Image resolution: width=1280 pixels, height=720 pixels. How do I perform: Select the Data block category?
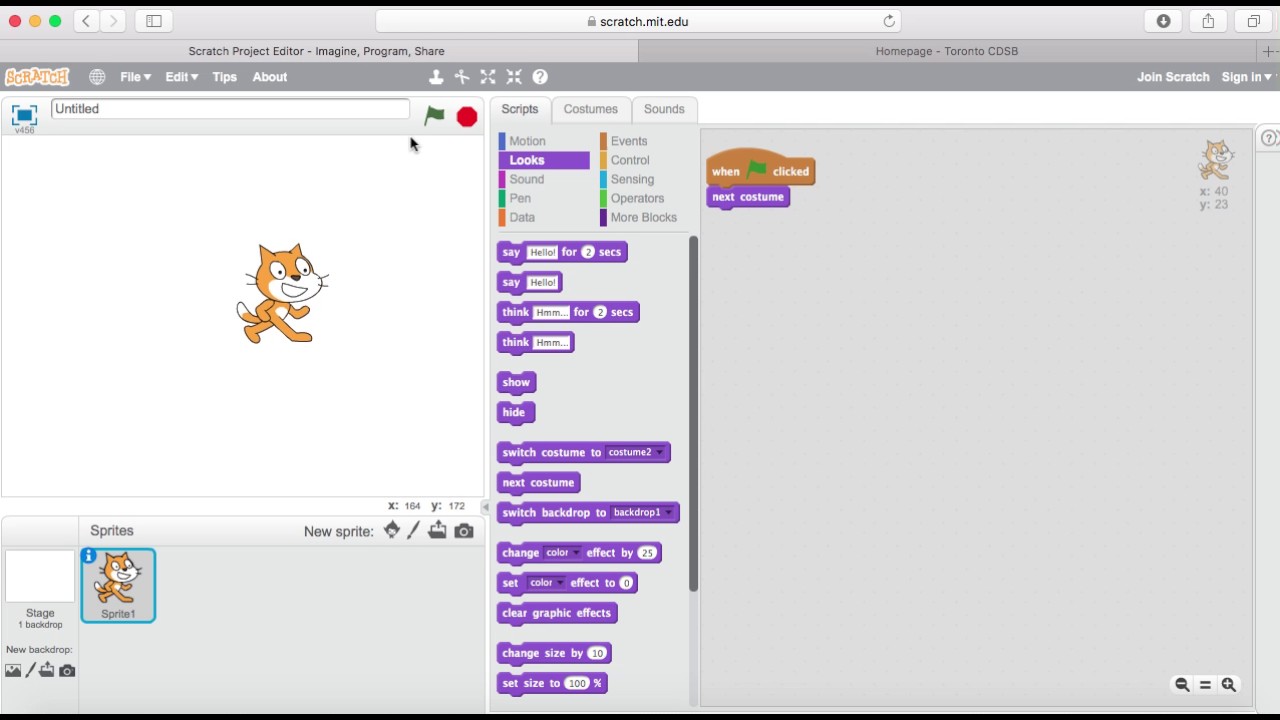click(x=522, y=217)
